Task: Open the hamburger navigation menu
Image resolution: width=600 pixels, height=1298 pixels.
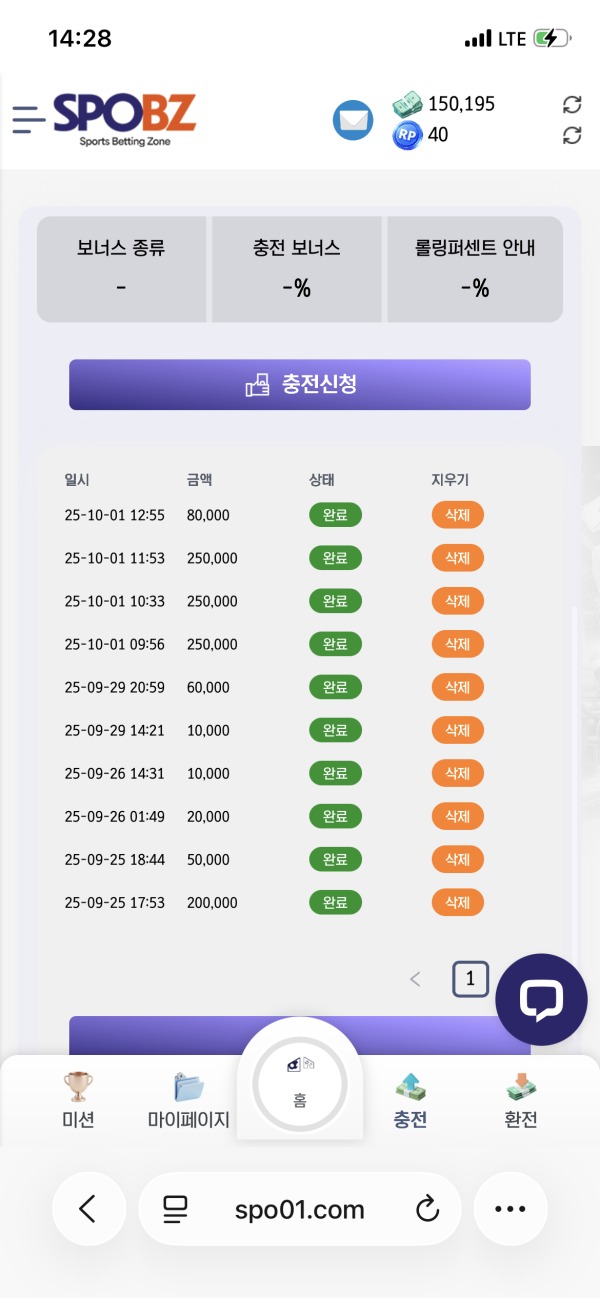Action: point(27,119)
